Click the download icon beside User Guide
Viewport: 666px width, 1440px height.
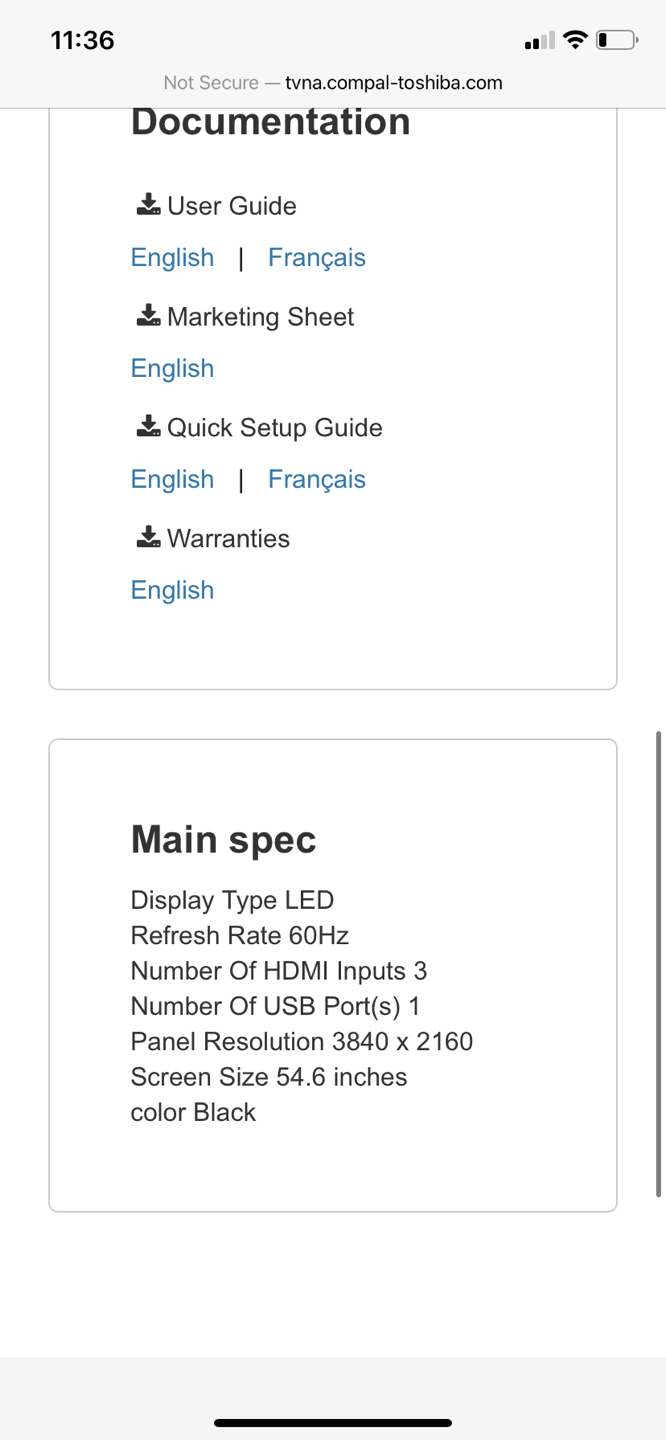coord(148,205)
